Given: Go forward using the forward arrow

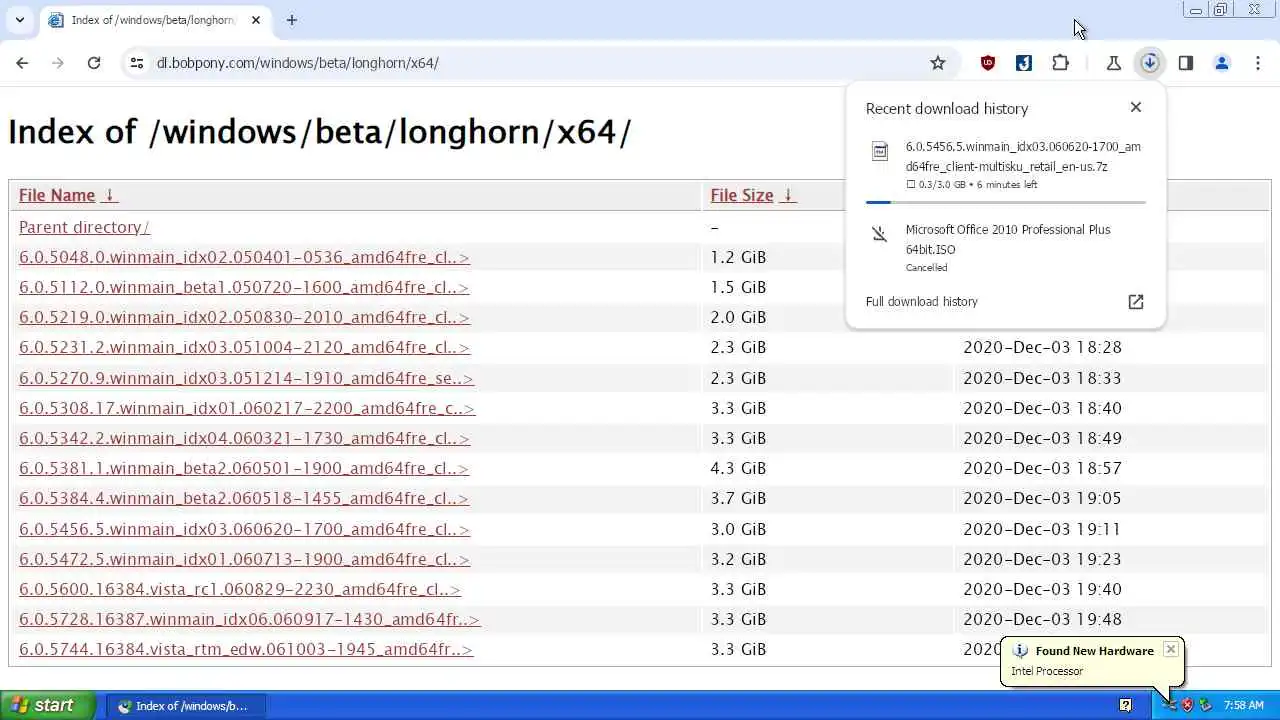Looking at the screenshot, I should tap(58, 63).
